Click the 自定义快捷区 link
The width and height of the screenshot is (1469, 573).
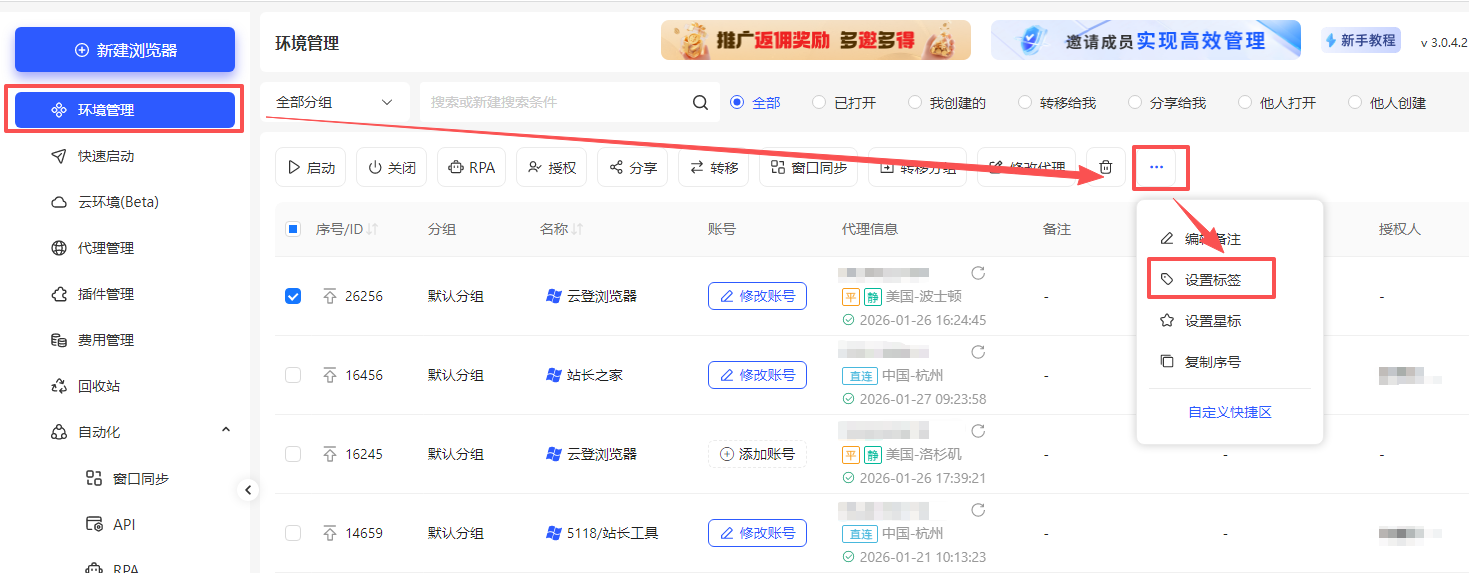click(x=1229, y=412)
